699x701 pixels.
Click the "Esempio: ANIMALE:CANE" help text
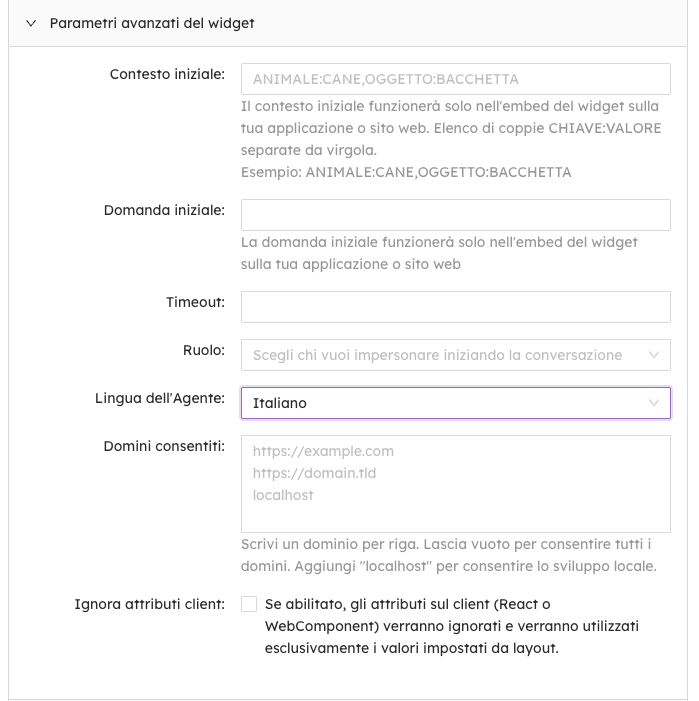pyautogui.click(x=406, y=172)
